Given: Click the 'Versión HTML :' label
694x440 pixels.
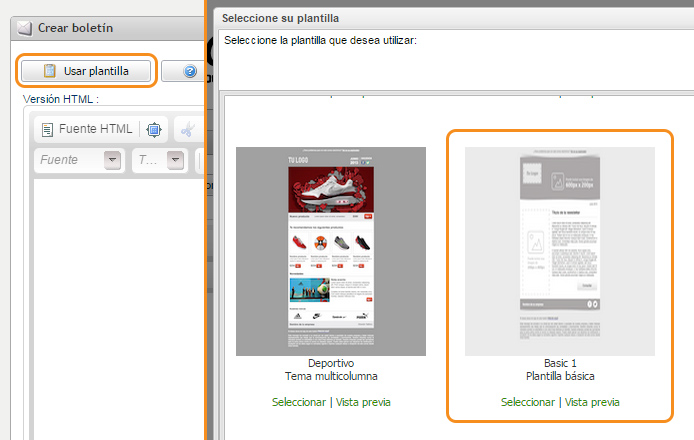Looking at the screenshot, I should tap(61, 99).
